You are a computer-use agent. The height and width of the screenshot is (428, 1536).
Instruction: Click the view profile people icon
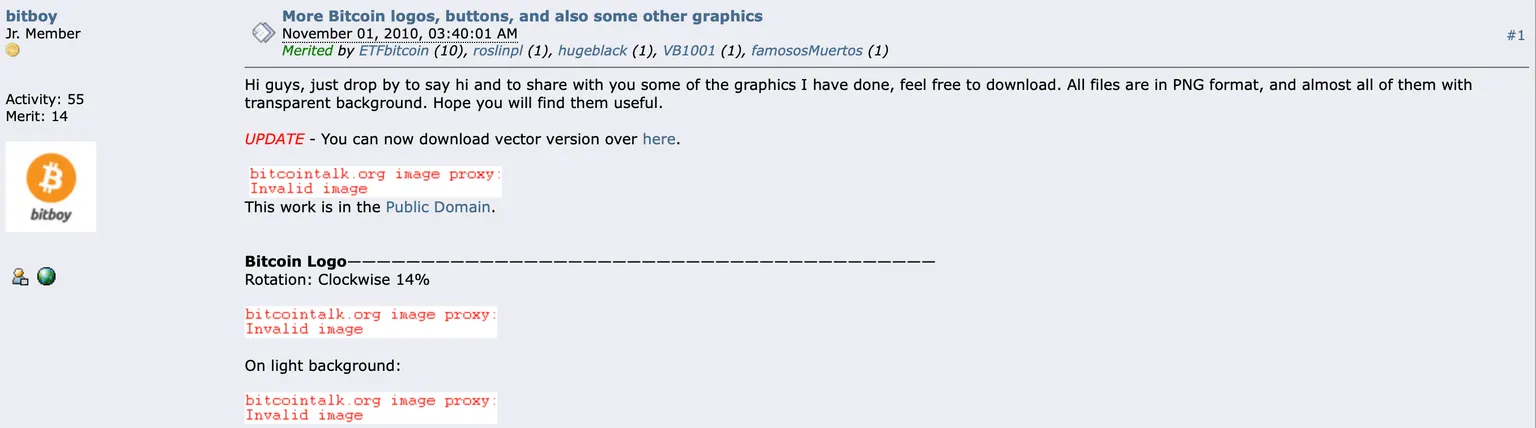coord(19,277)
